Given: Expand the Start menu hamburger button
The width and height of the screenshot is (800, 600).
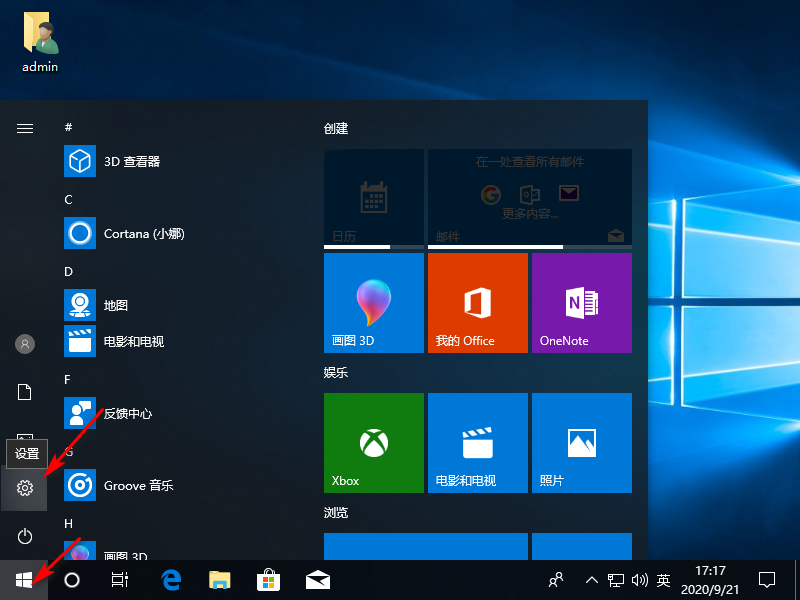Looking at the screenshot, I should point(25,128).
